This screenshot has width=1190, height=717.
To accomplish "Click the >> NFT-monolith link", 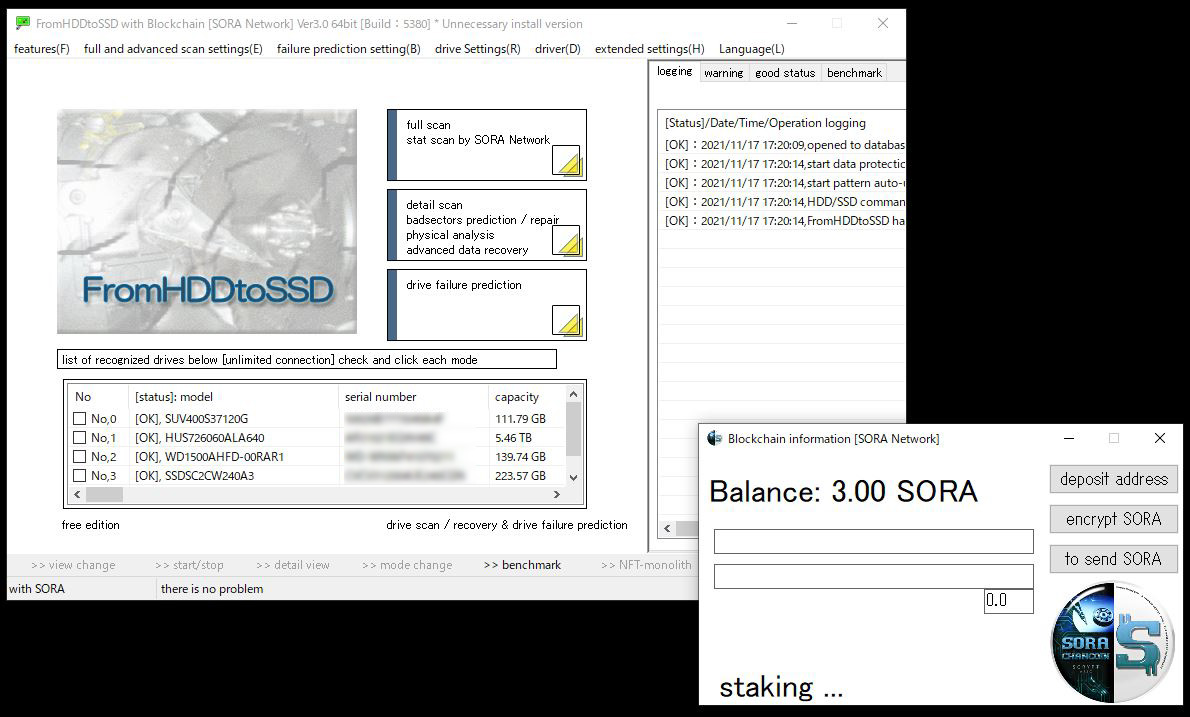I will [646, 564].
